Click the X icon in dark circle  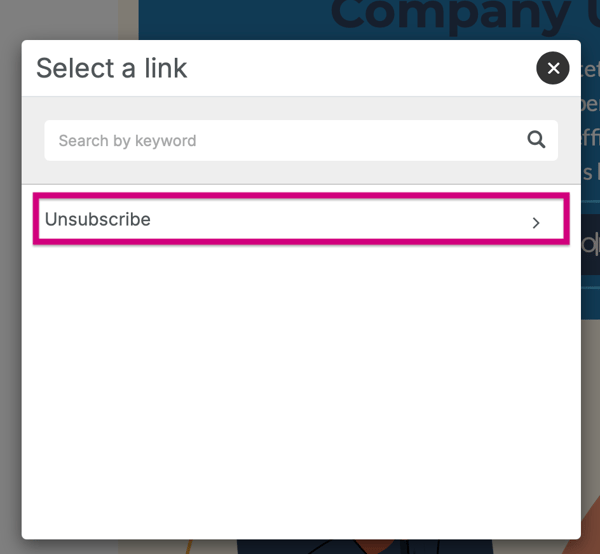553,68
